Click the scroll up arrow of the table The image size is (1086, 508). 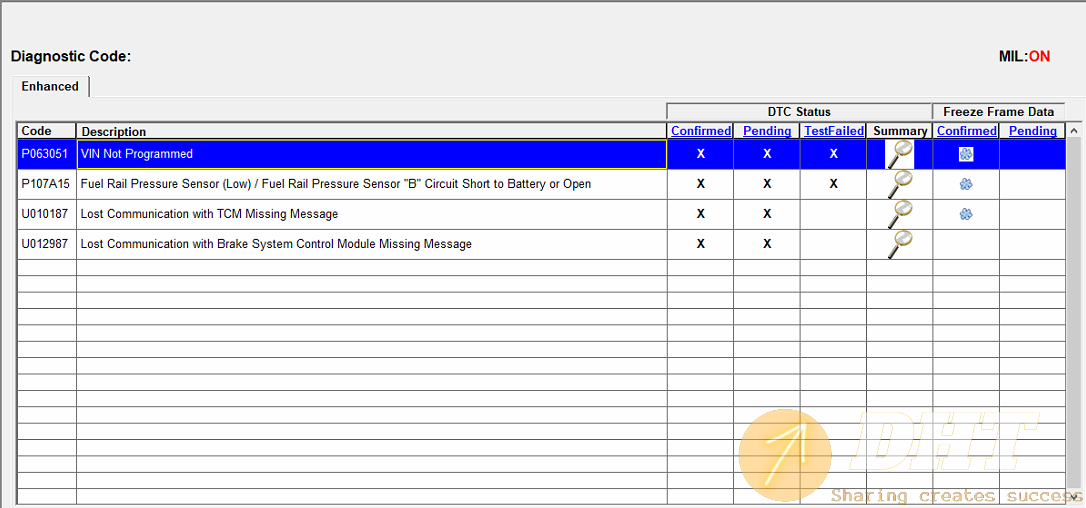tap(1074, 131)
